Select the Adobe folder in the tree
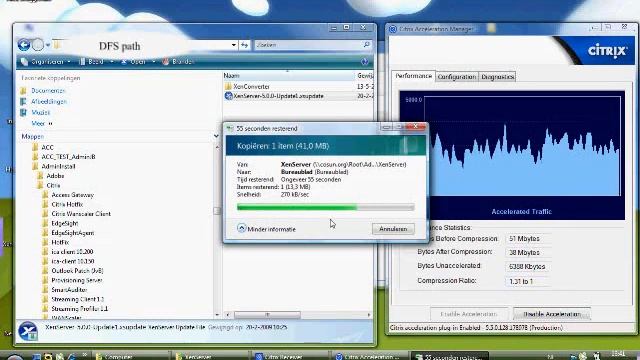Image resolution: width=640 pixels, height=360 pixels. (55, 176)
